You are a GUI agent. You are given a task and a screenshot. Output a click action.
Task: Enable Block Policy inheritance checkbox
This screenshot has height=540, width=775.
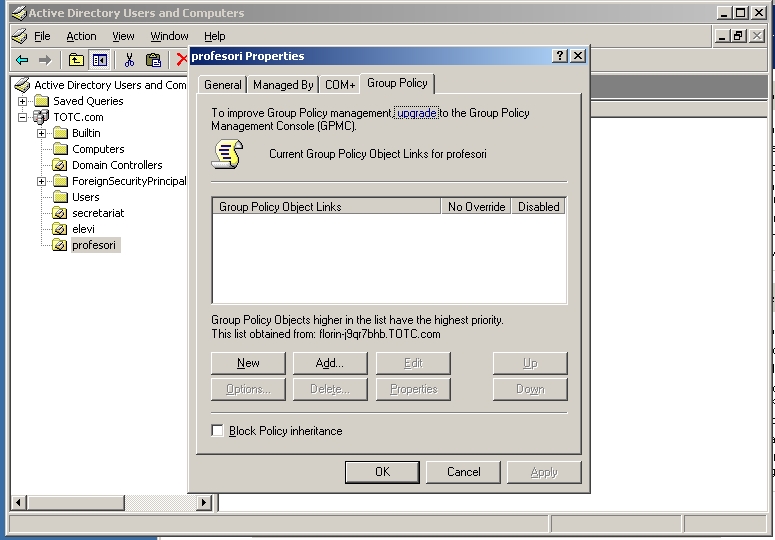click(x=217, y=430)
